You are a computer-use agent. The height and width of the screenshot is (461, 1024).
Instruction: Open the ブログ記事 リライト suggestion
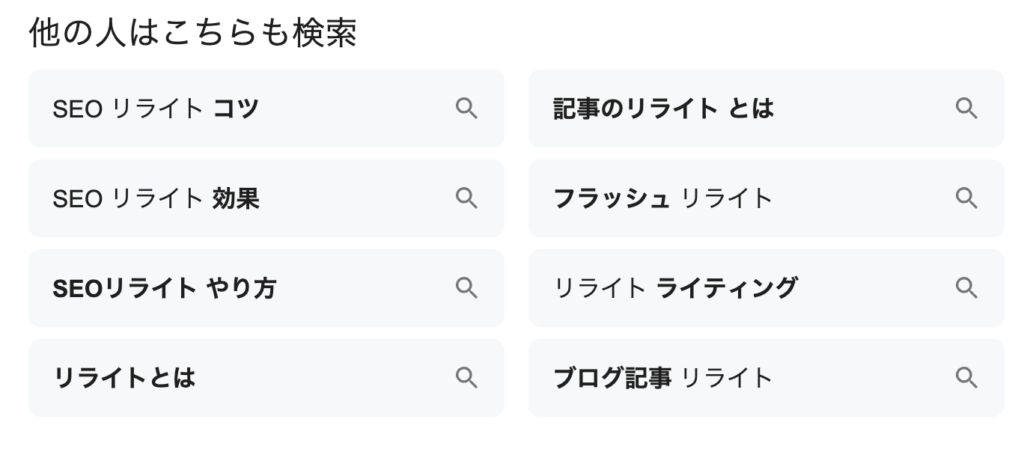pyautogui.click(x=663, y=378)
